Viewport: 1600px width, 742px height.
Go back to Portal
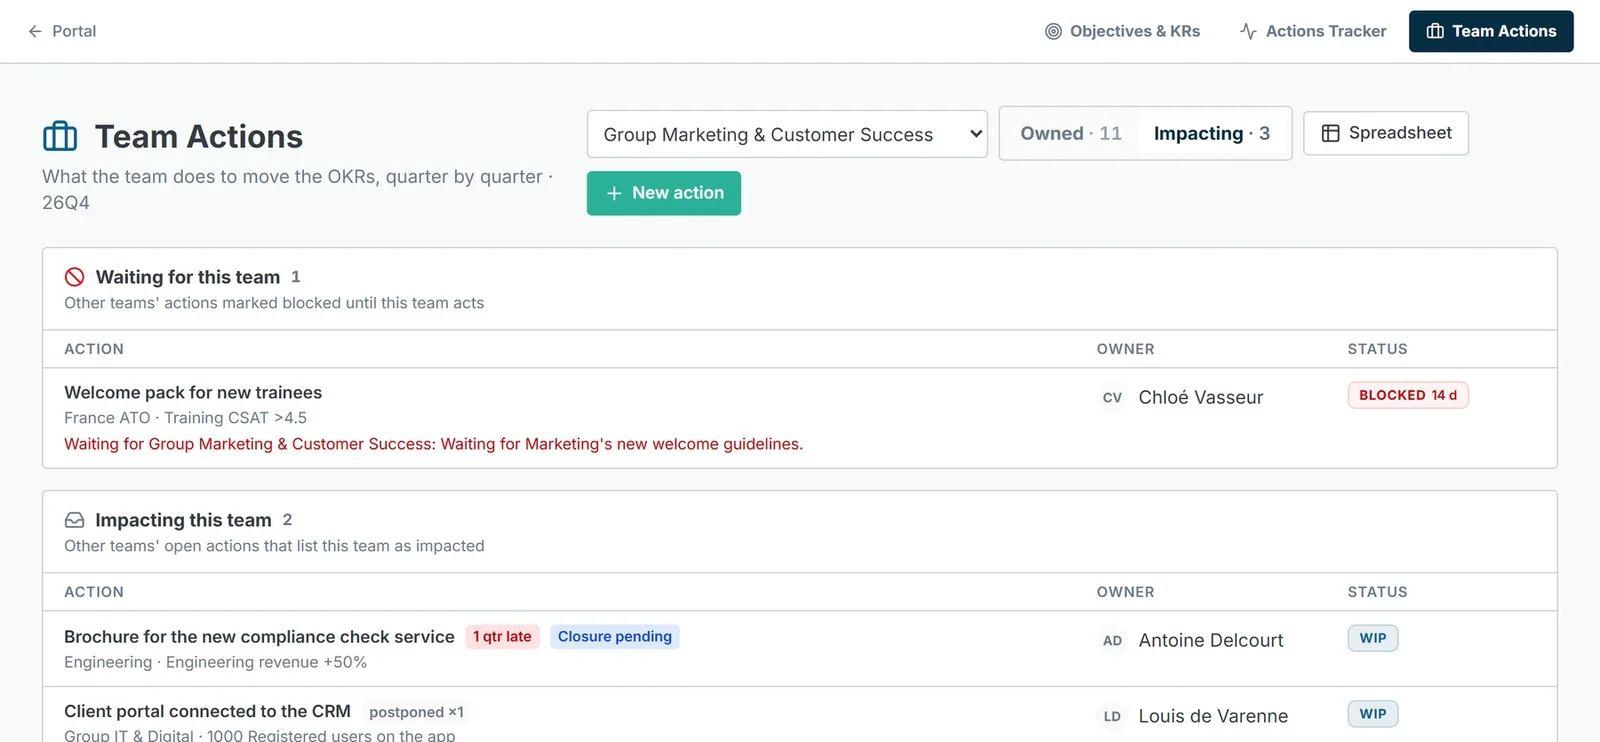coord(62,31)
